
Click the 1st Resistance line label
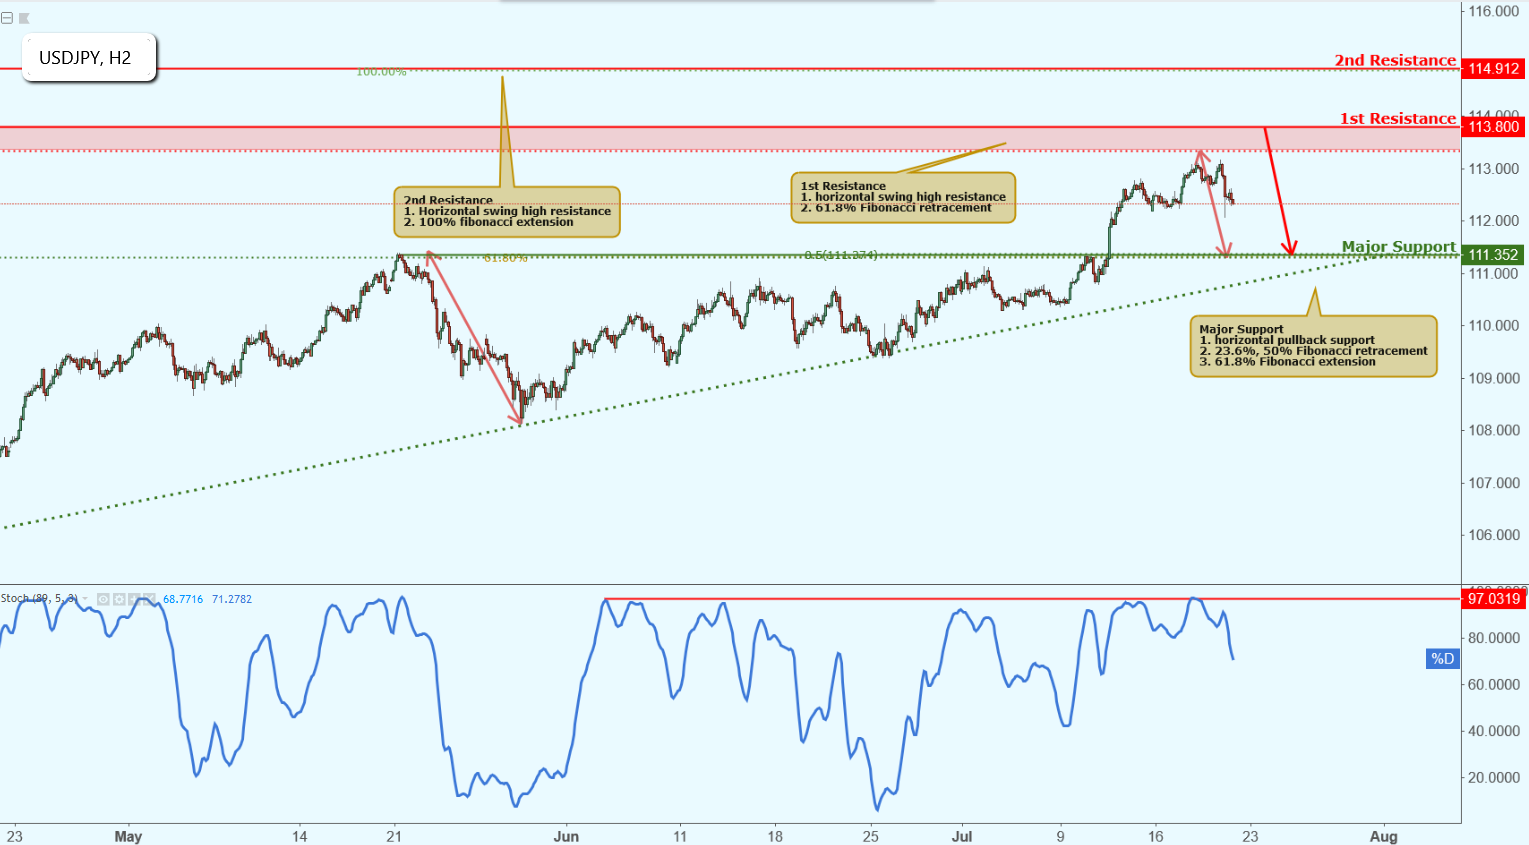pos(1398,118)
